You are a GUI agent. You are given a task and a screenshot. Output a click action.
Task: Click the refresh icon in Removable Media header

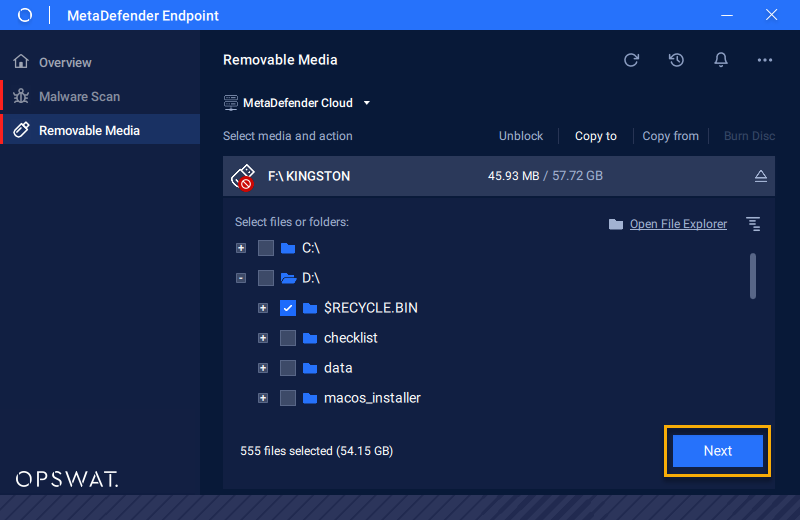(x=631, y=60)
